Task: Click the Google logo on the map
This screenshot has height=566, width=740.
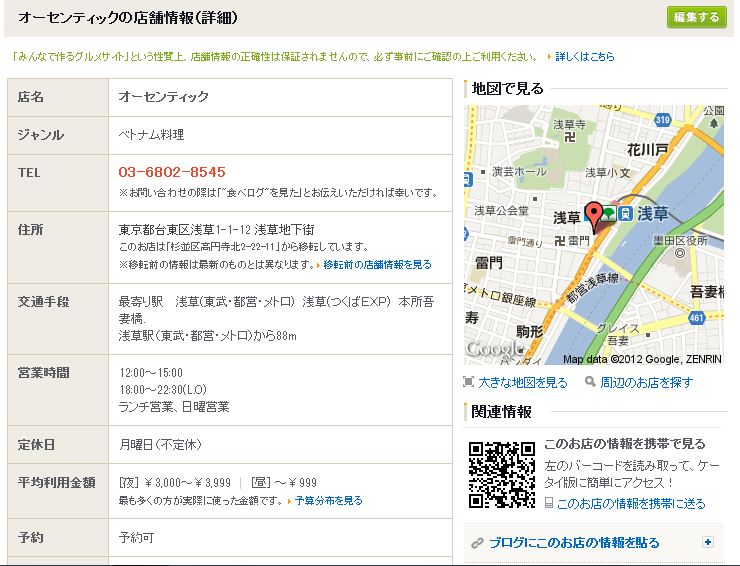Action: click(x=494, y=349)
